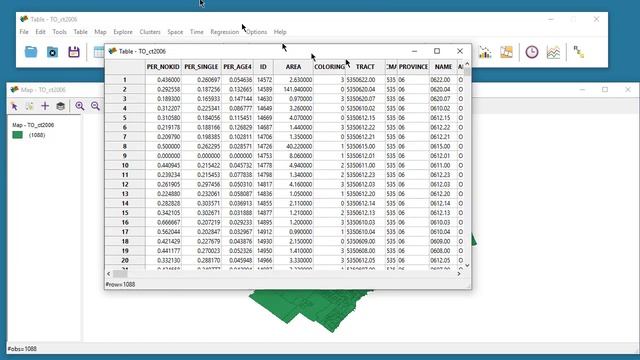Open the Map menu

click(x=100, y=32)
